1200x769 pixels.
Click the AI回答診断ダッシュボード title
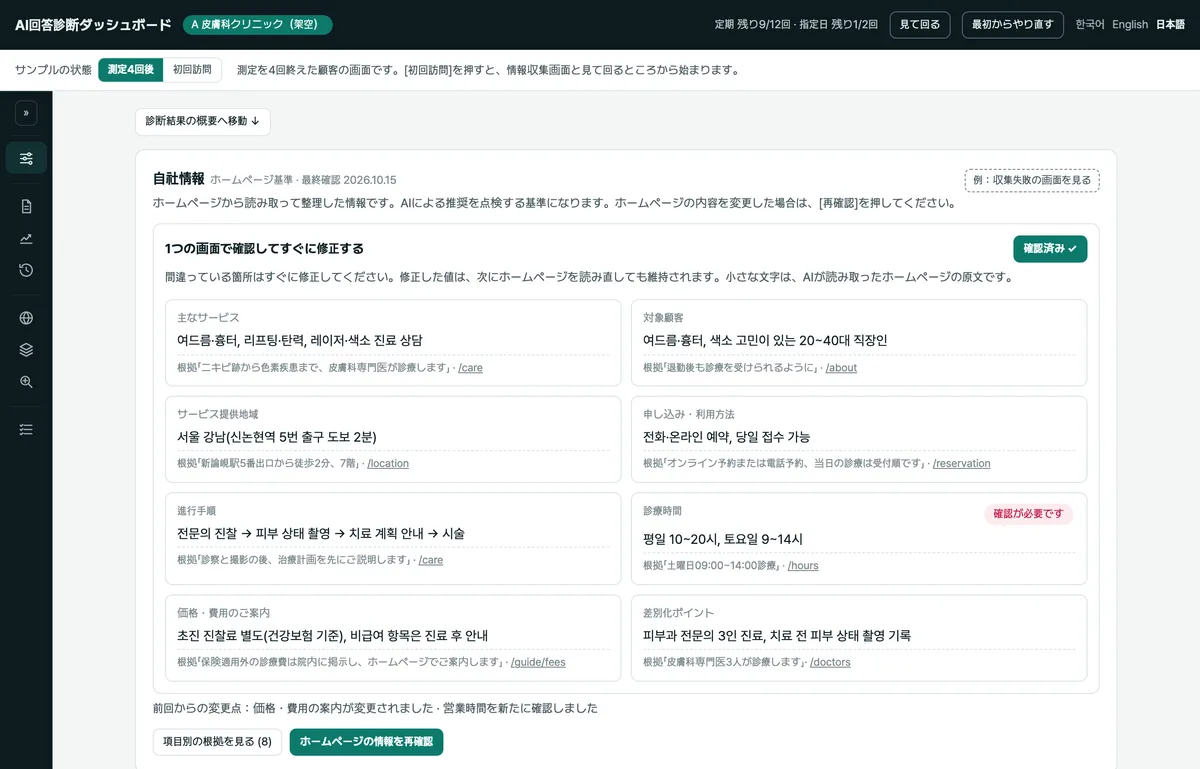93,25
